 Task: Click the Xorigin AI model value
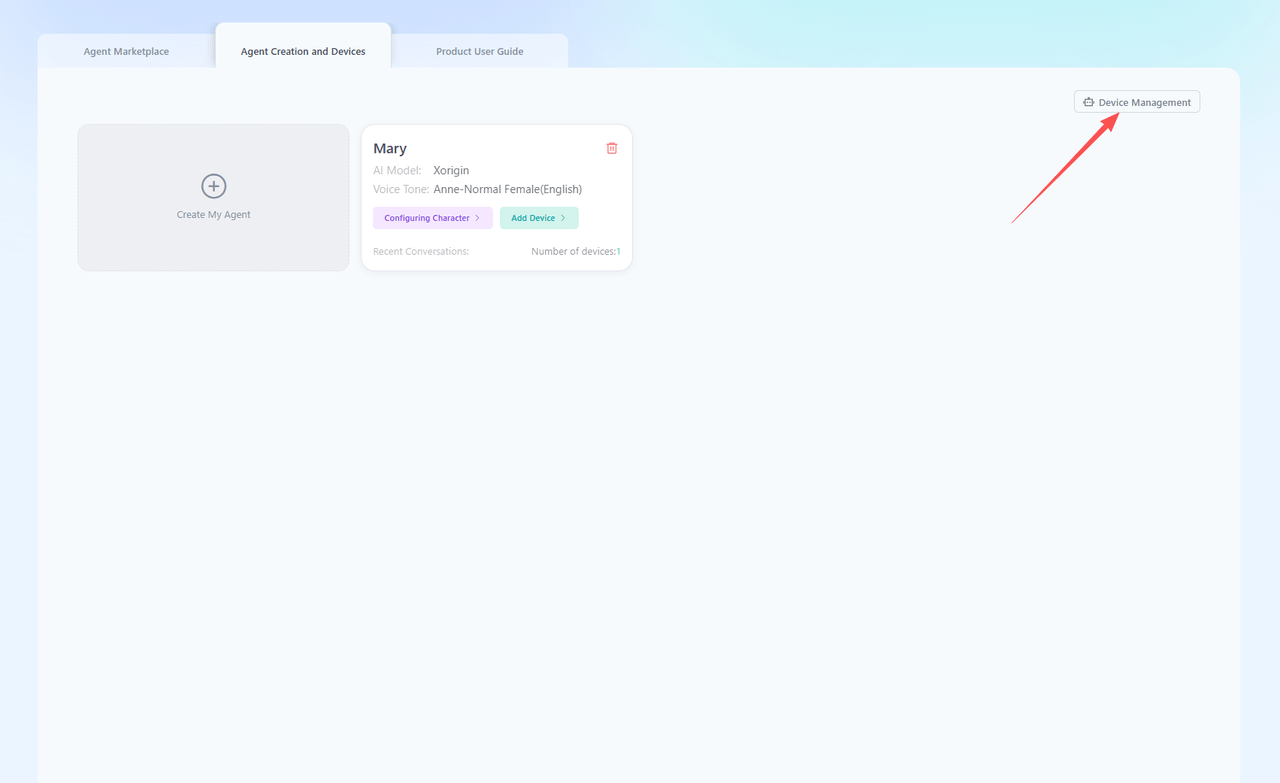[451, 171]
